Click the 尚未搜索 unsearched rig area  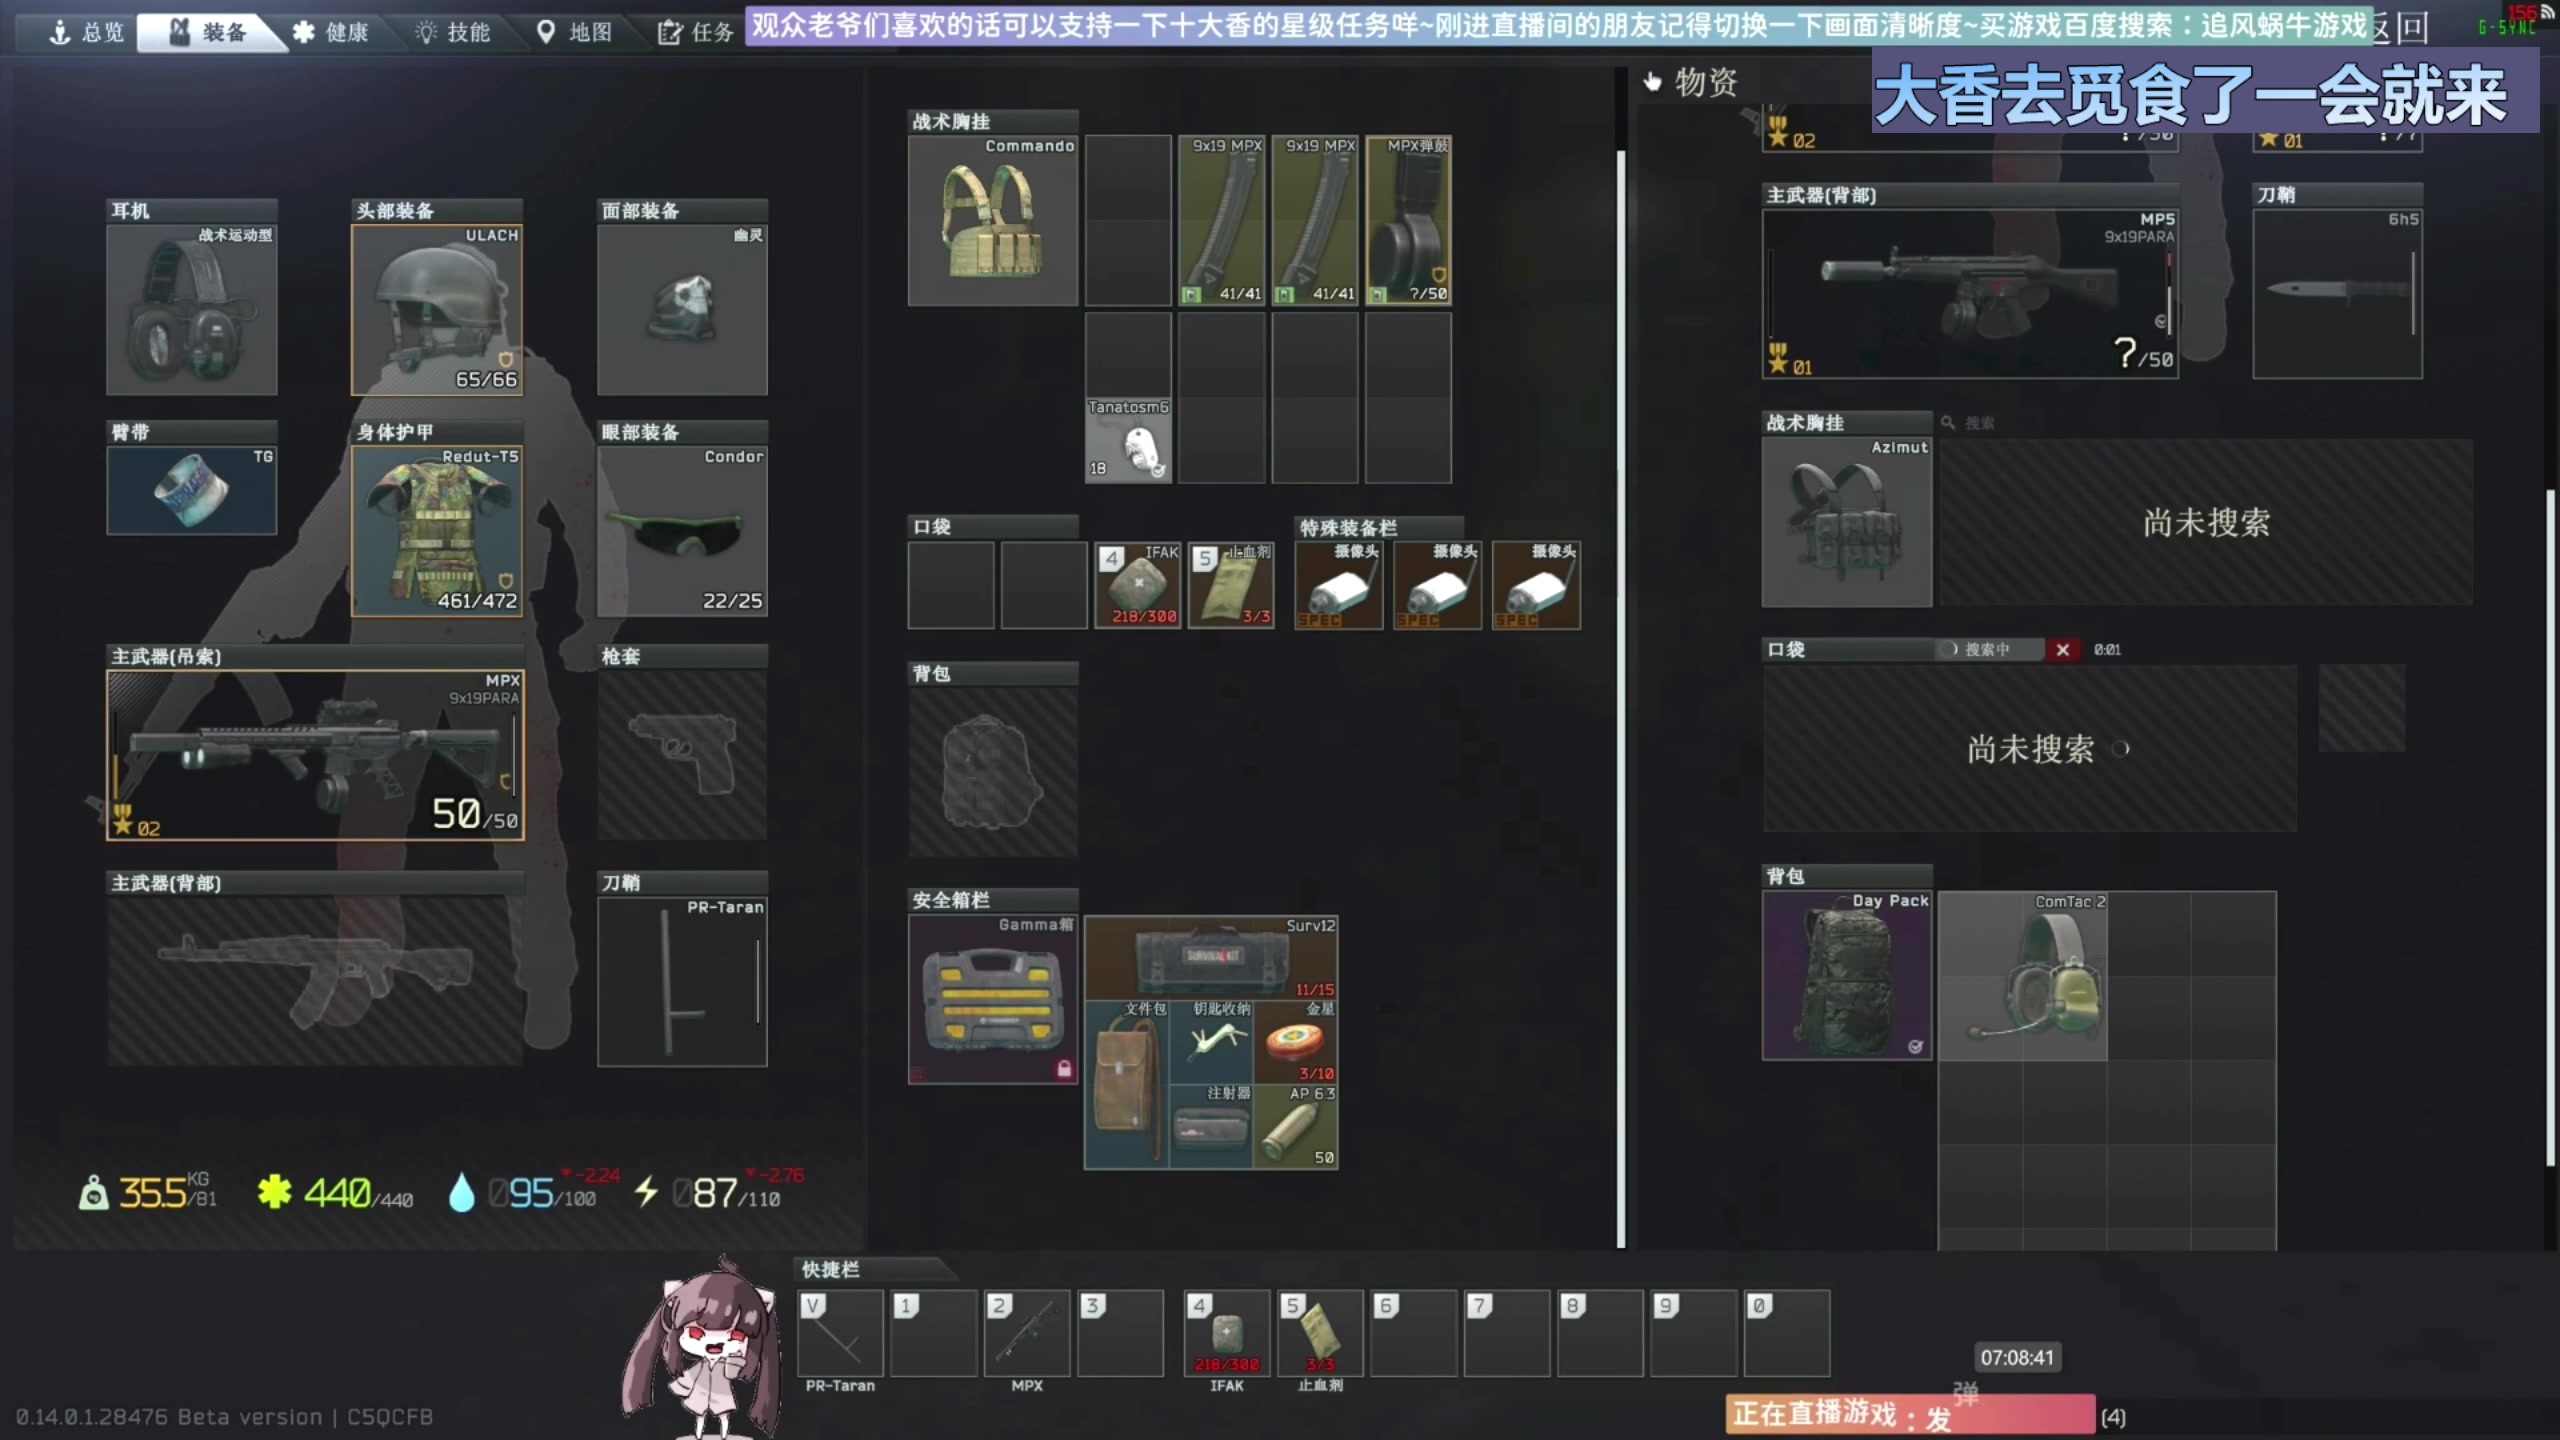[x=2206, y=522]
